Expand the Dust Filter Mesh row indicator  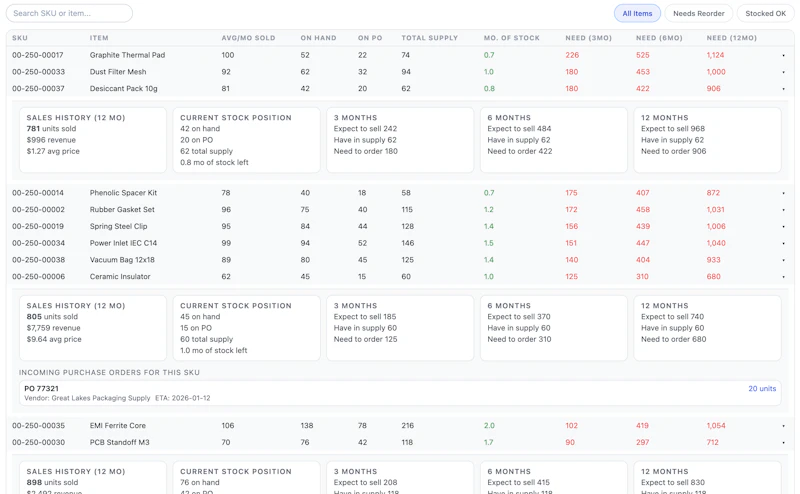[x=783, y=72]
